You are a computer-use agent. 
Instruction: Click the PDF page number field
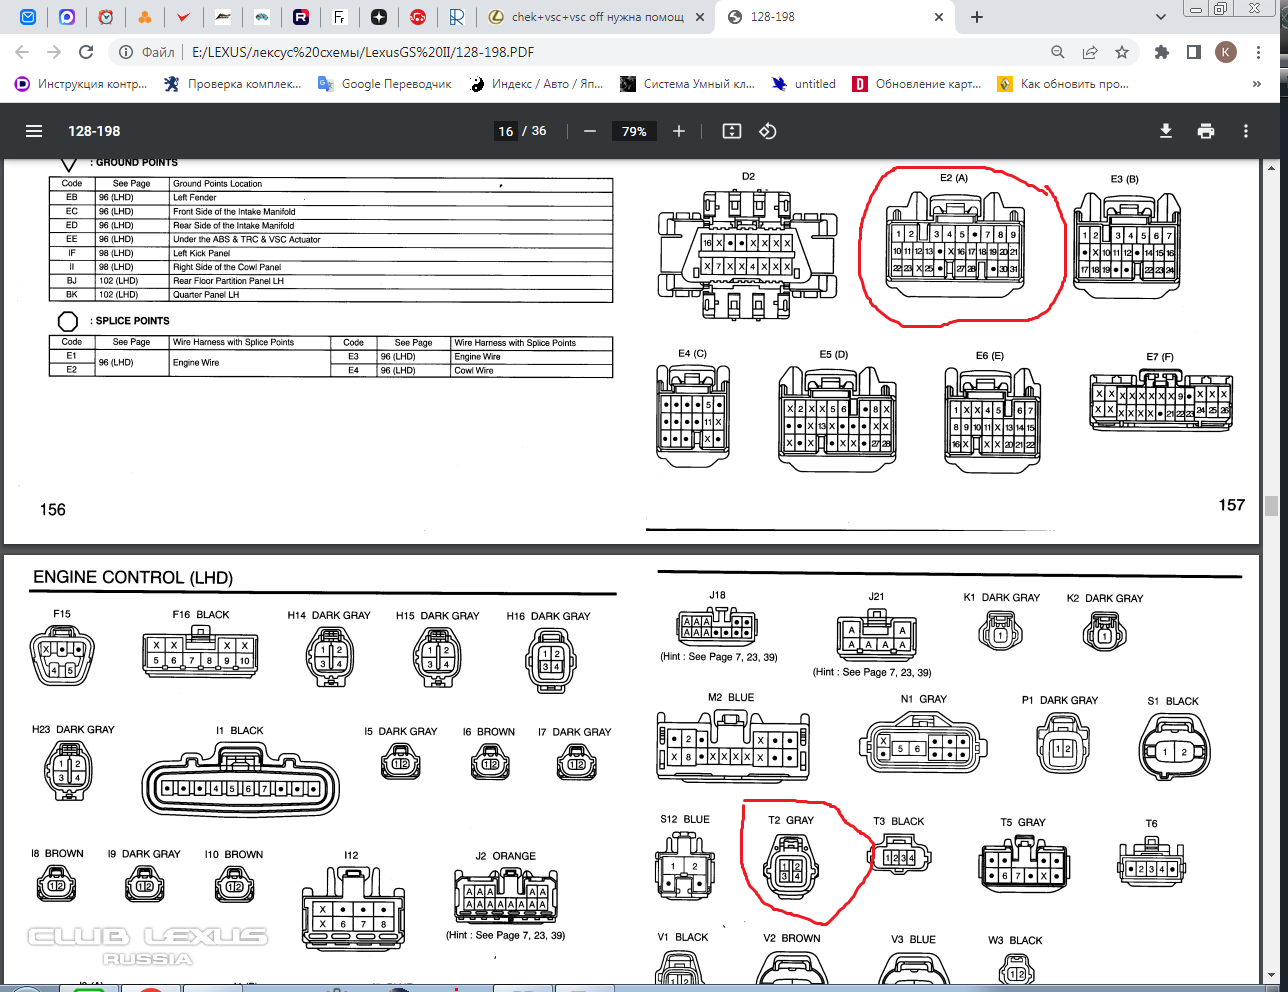[506, 131]
